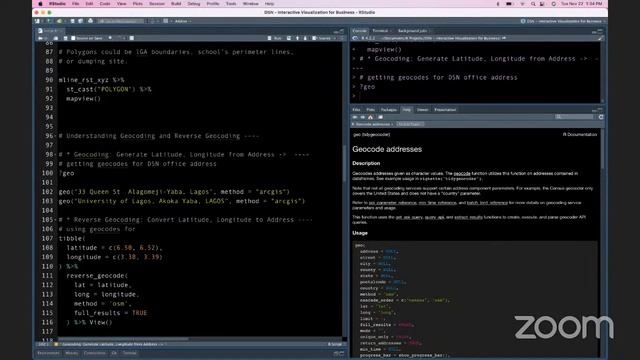The height and width of the screenshot is (360, 640).
Task: Click the Save document icon in editor toolbar
Action: (65, 38)
